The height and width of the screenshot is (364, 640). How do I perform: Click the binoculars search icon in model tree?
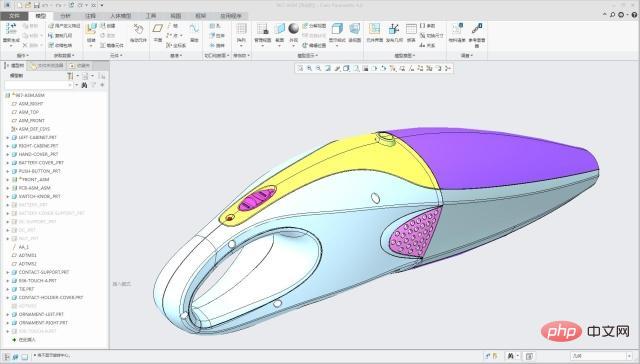coord(84,85)
